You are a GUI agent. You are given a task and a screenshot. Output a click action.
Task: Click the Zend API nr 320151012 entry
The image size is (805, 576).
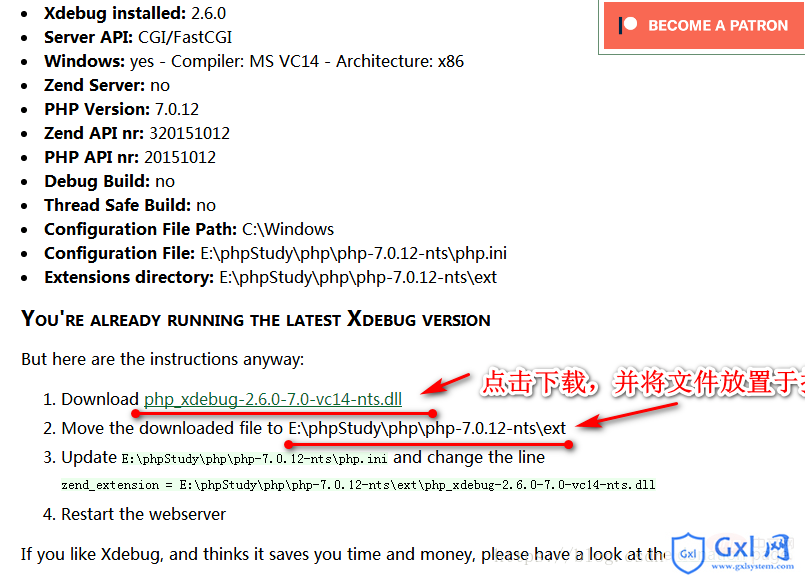(x=137, y=133)
